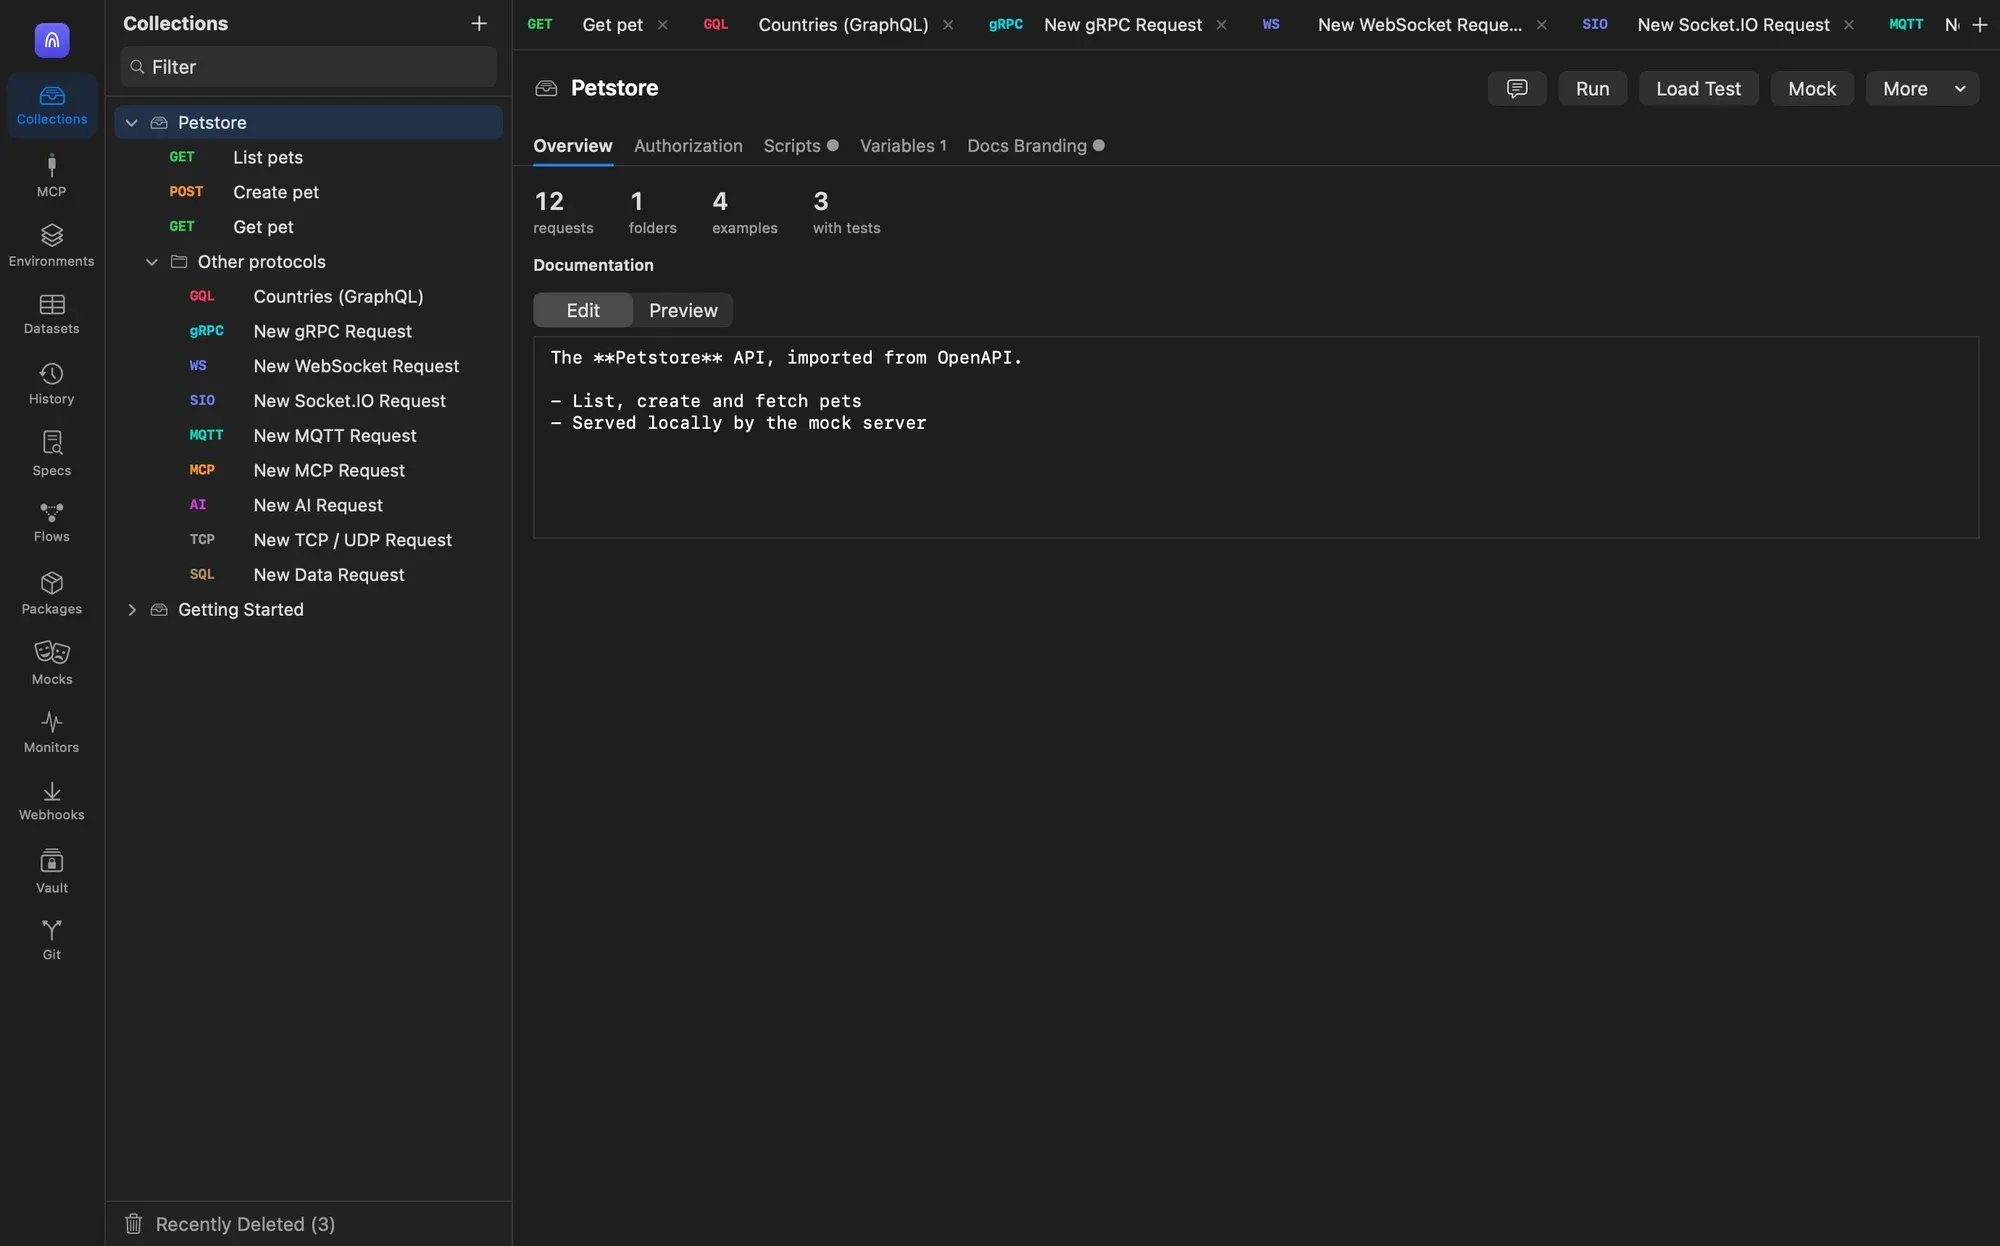Expand the Getting Started collection
The height and width of the screenshot is (1246, 2000).
click(131, 610)
